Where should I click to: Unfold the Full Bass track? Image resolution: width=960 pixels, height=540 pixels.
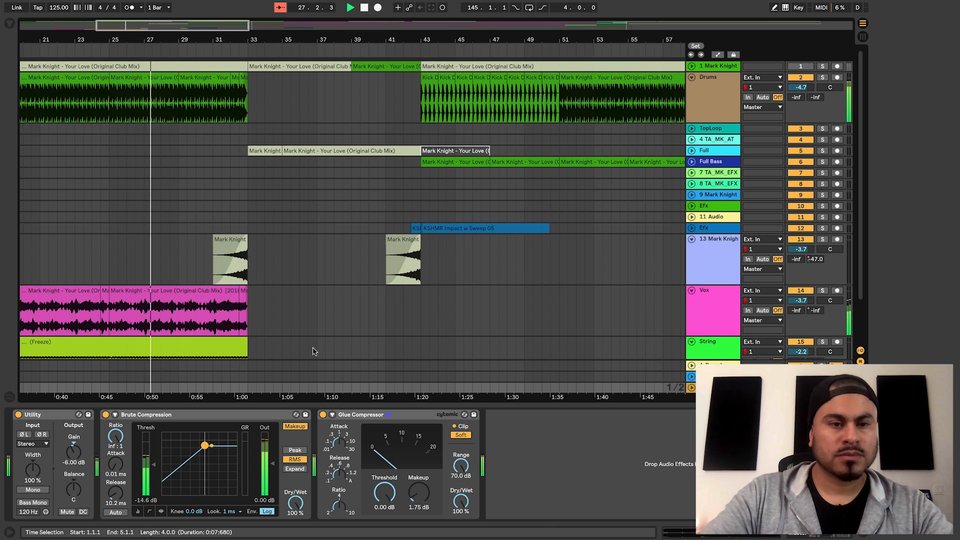(x=691, y=162)
